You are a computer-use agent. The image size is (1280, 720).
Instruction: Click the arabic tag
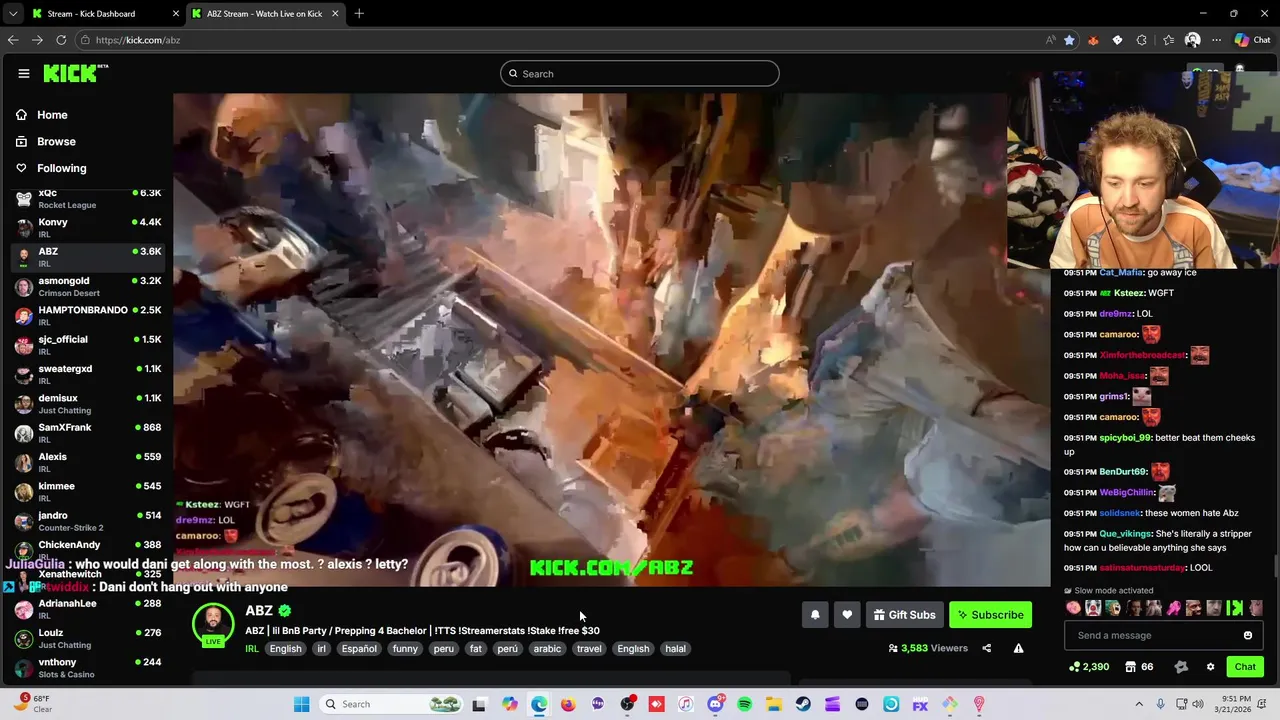[547, 649]
